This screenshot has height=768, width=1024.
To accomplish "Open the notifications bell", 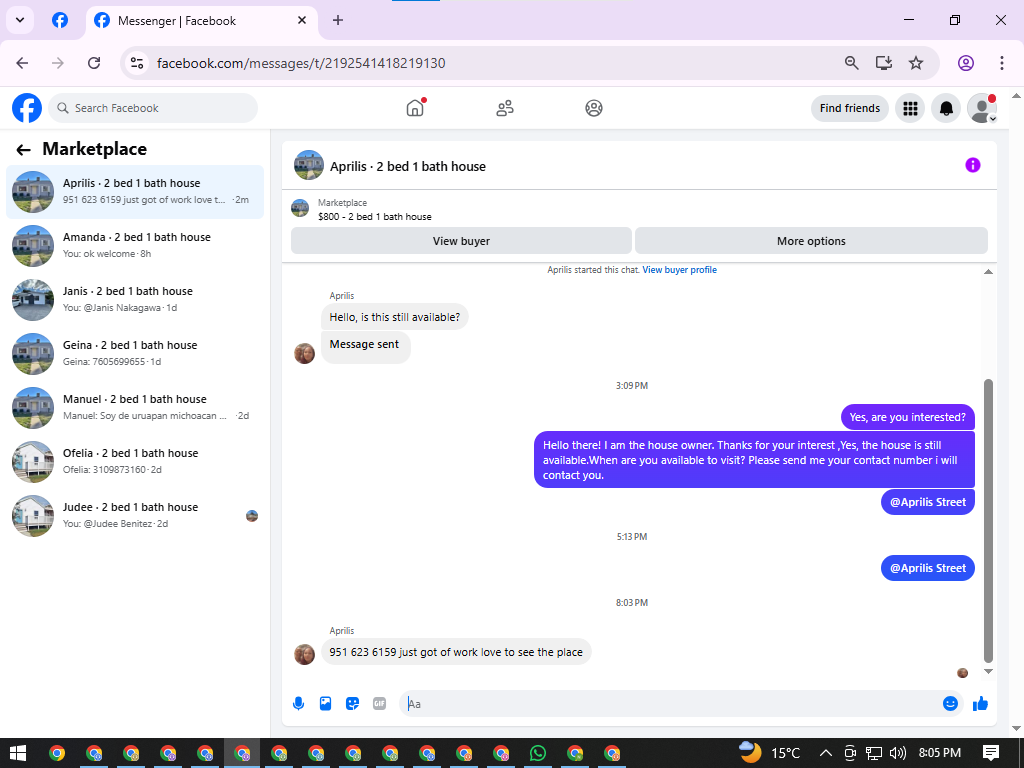I will [x=946, y=108].
